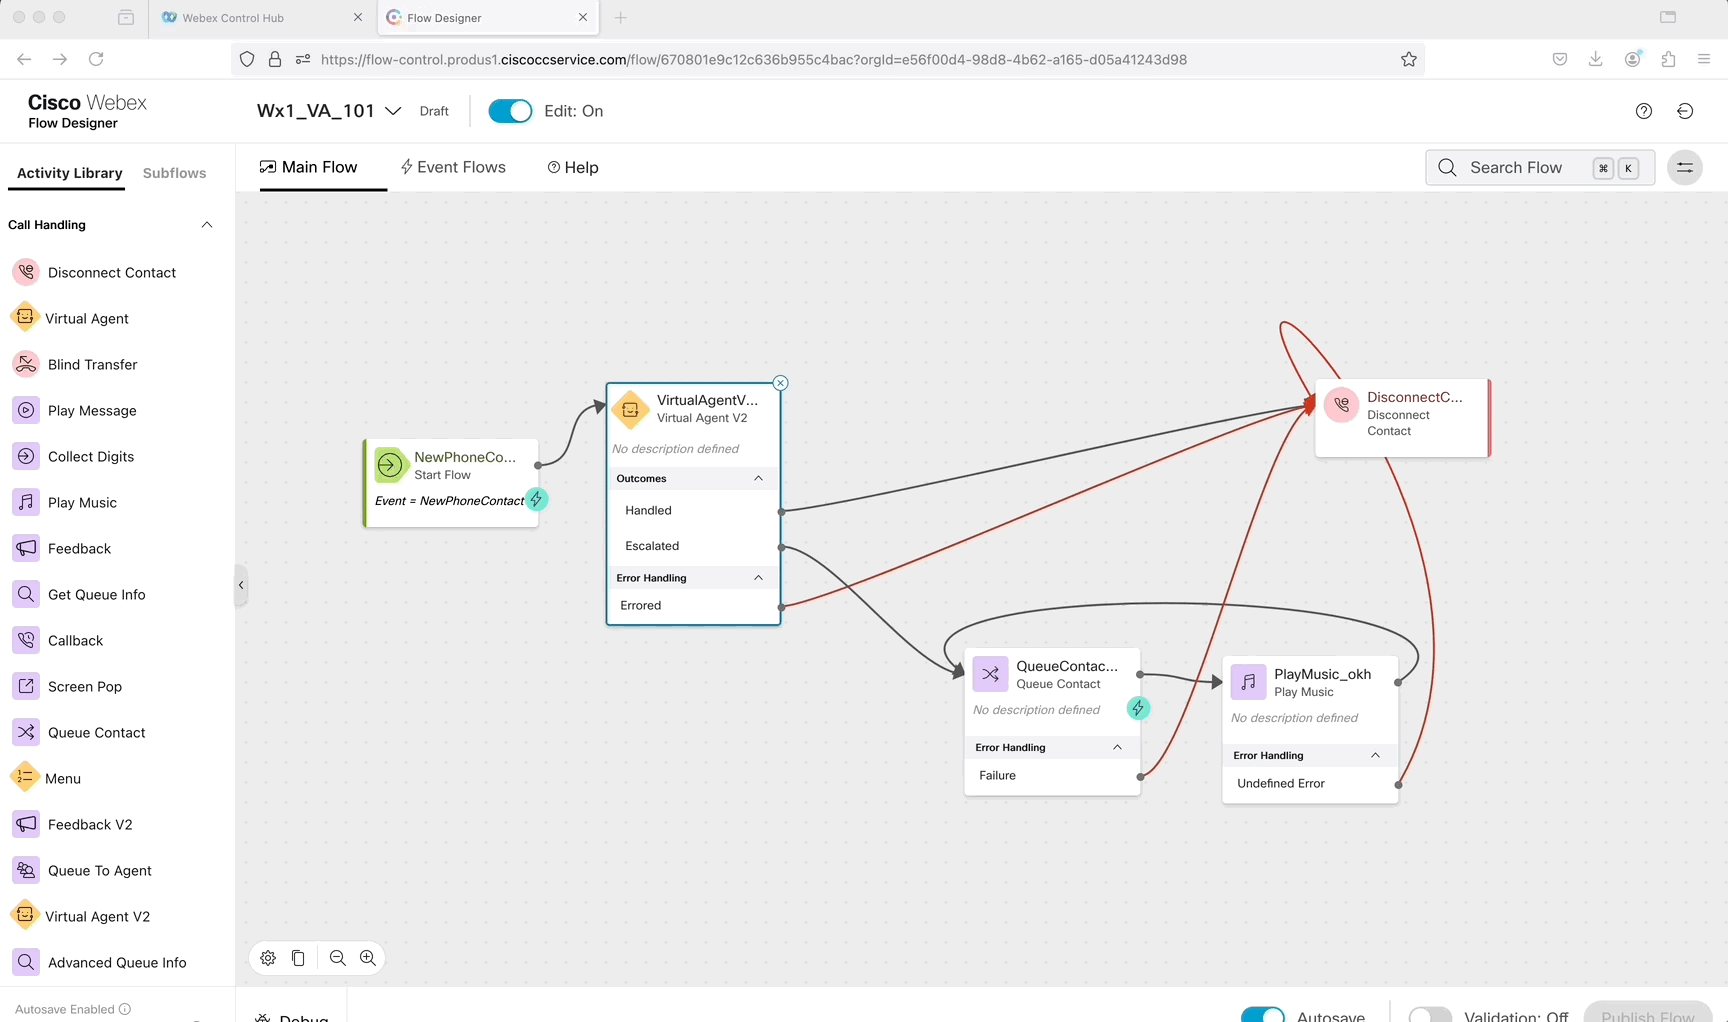
Task: Select the Blind Transfer activity icon
Action: [x=26, y=364]
